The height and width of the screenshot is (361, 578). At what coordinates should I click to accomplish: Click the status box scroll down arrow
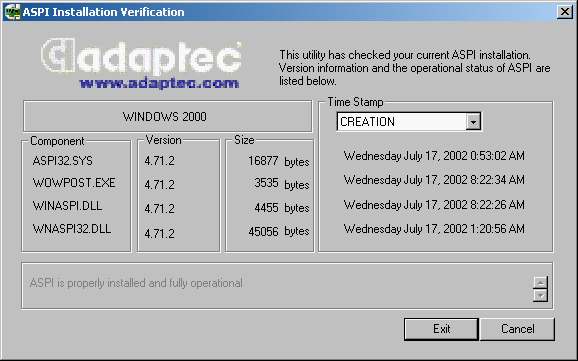point(540,295)
